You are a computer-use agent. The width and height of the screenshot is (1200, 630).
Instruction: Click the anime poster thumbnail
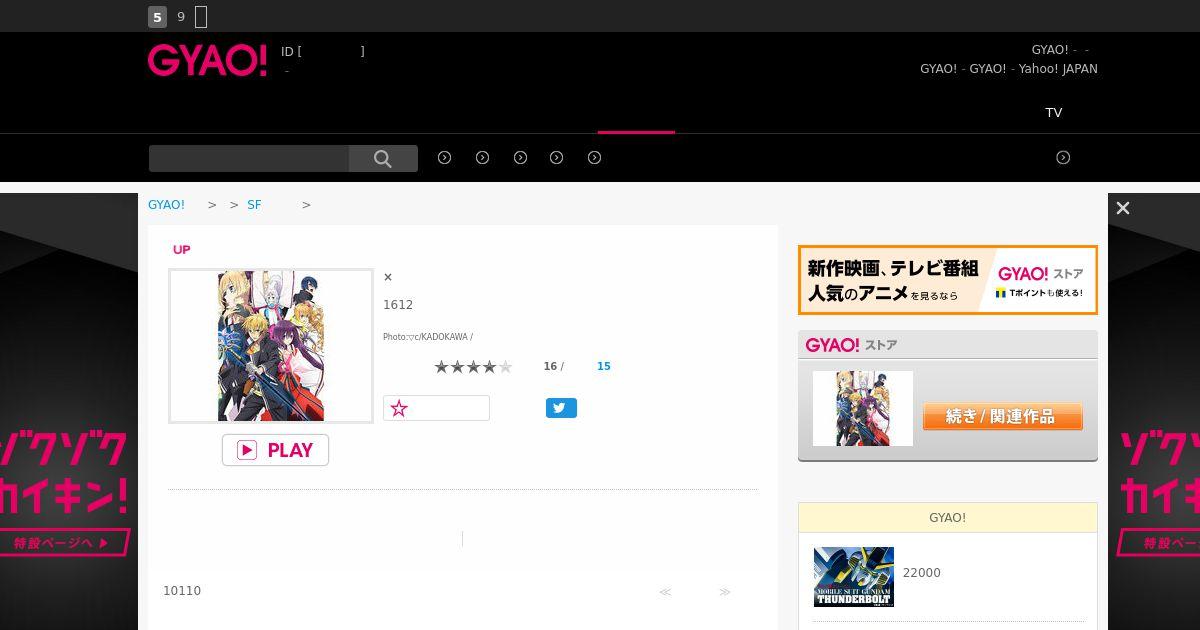click(271, 346)
